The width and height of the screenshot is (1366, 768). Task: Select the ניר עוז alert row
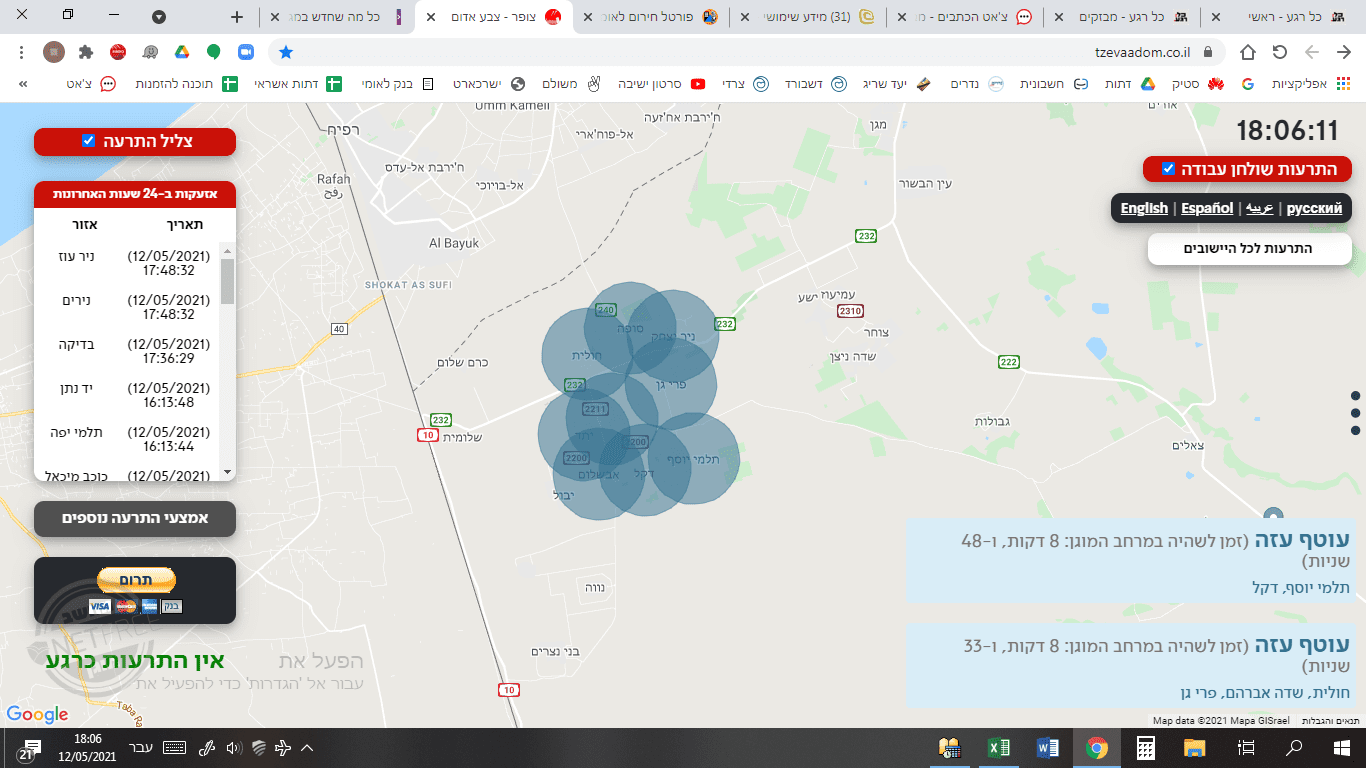[126, 263]
